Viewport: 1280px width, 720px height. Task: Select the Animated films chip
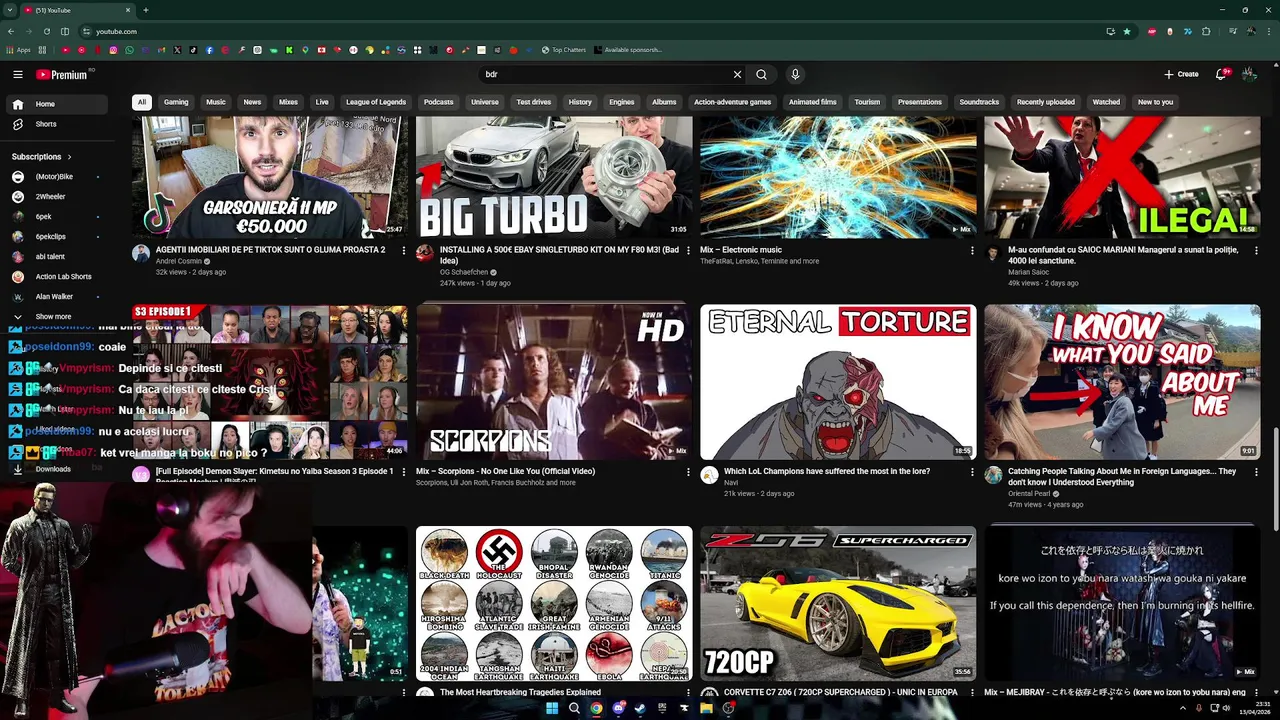click(813, 102)
